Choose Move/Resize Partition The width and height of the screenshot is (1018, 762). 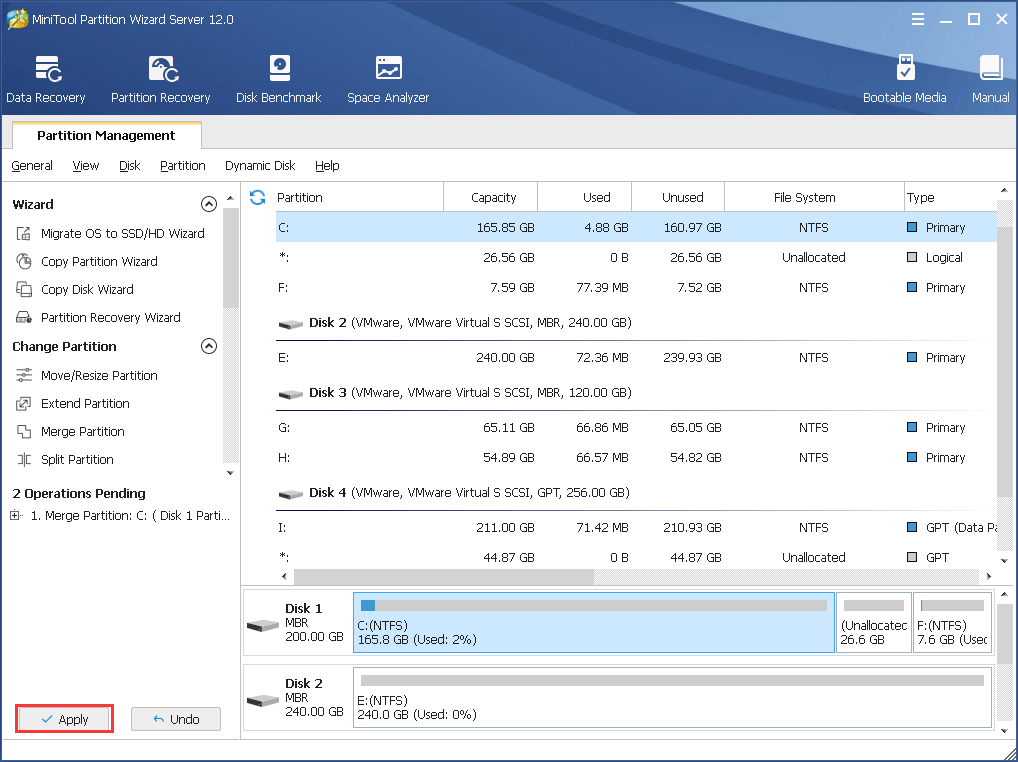coord(99,376)
